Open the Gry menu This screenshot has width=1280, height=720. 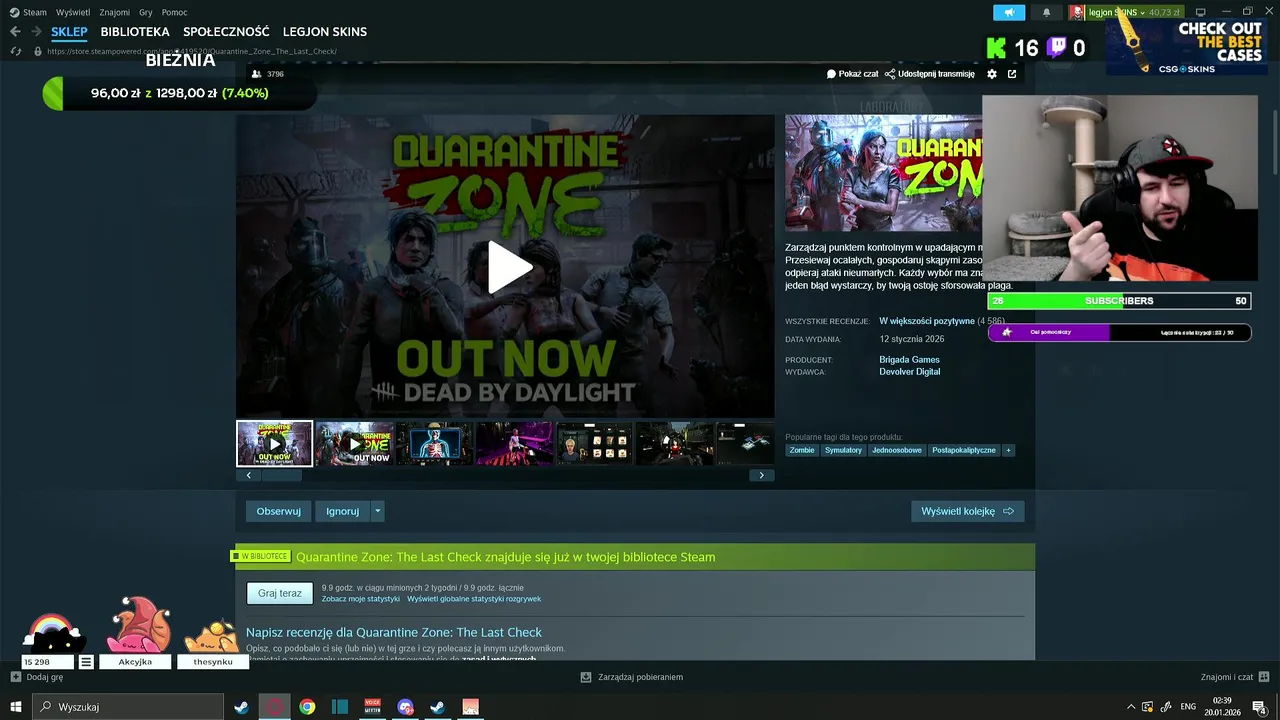[x=146, y=12]
